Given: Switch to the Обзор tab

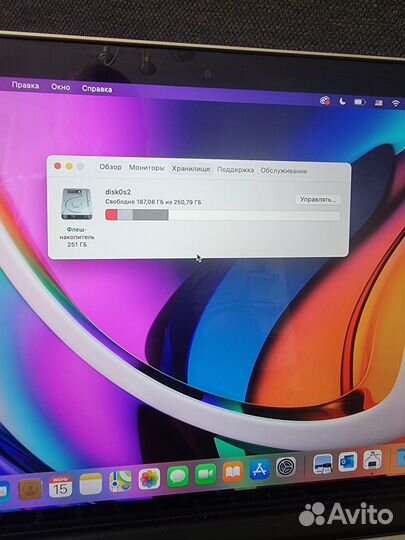Looking at the screenshot, I should tap(111, 167).
